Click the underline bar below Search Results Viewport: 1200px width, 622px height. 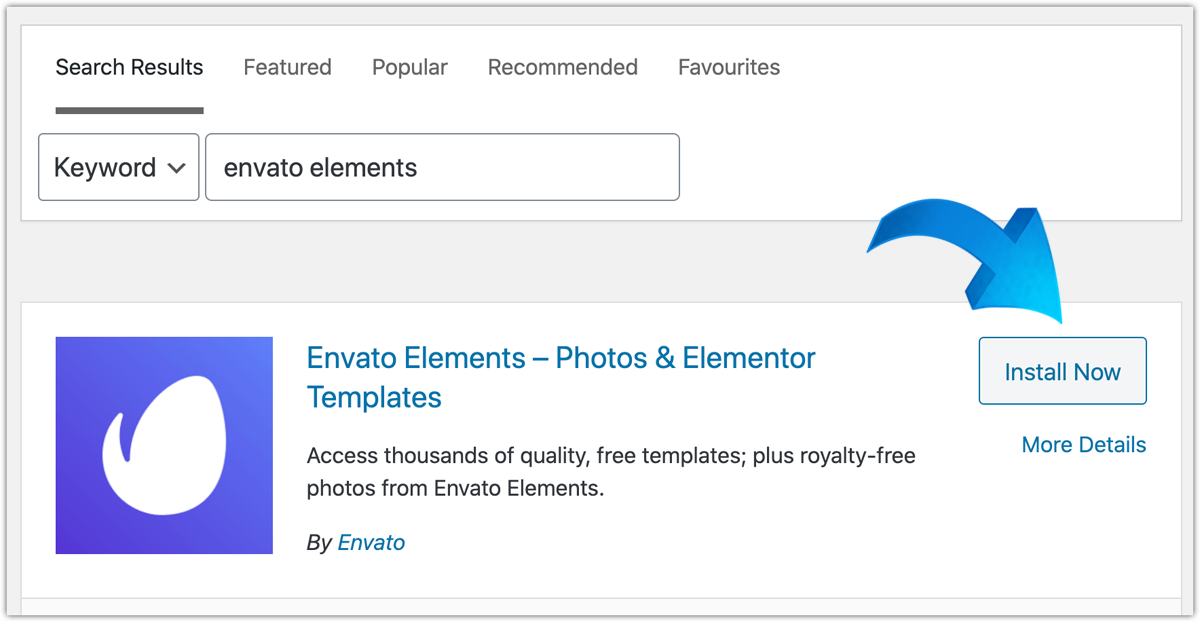tap(129, 110)
